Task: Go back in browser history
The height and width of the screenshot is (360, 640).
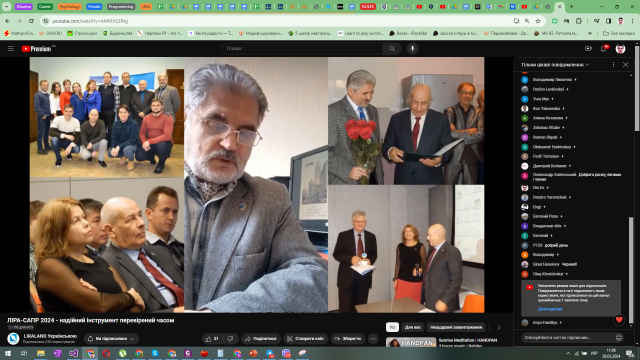Action: [7, 21]
